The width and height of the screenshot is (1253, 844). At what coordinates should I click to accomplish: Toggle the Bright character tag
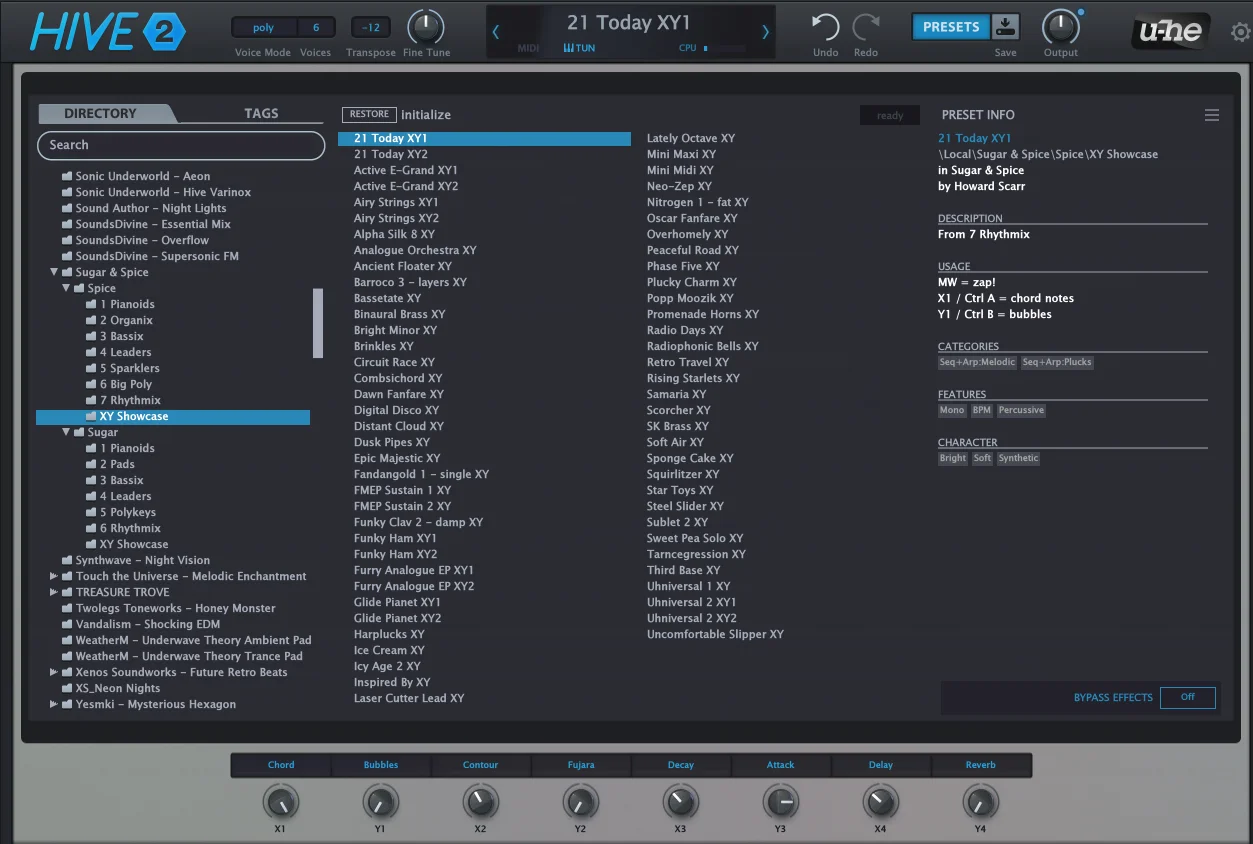pyautogui.click(x=952, y=458)
